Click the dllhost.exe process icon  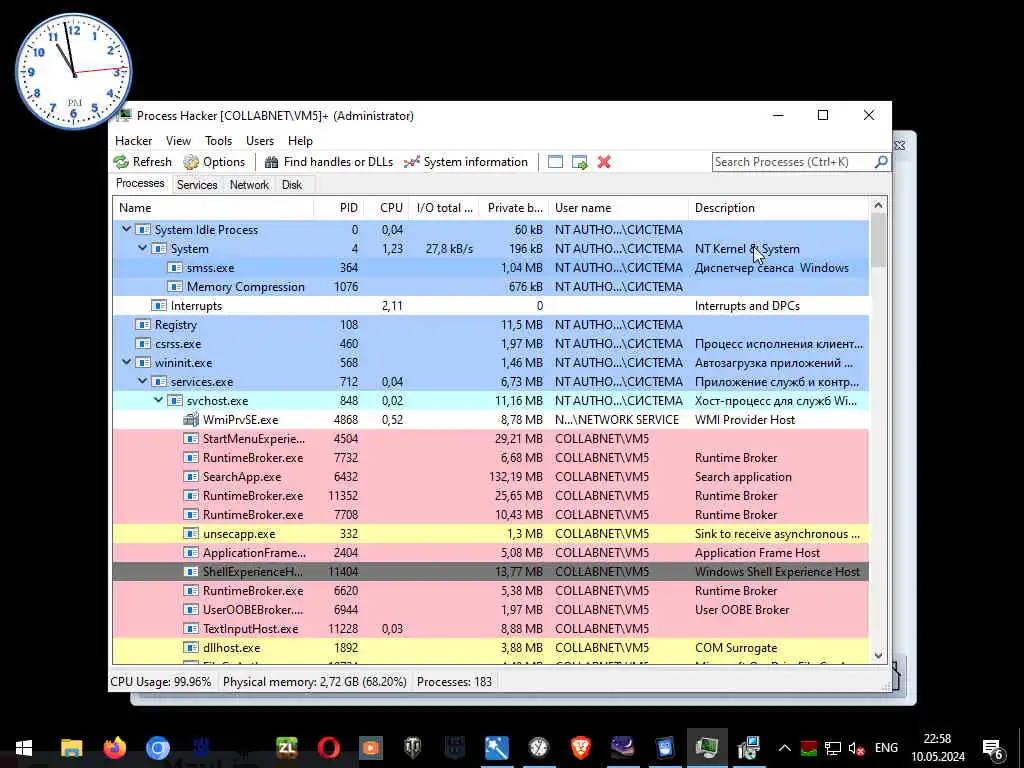(x=191, y=648)
